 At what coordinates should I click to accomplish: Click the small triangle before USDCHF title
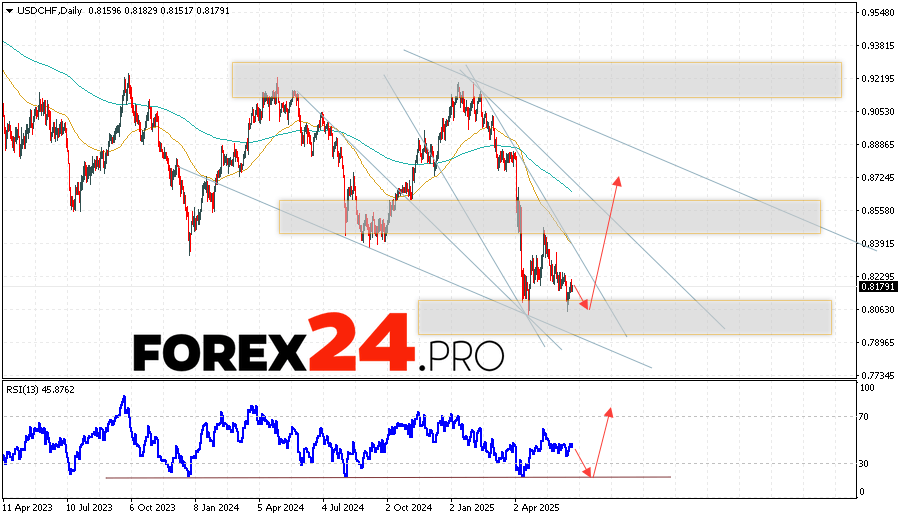tap(7, 10)
